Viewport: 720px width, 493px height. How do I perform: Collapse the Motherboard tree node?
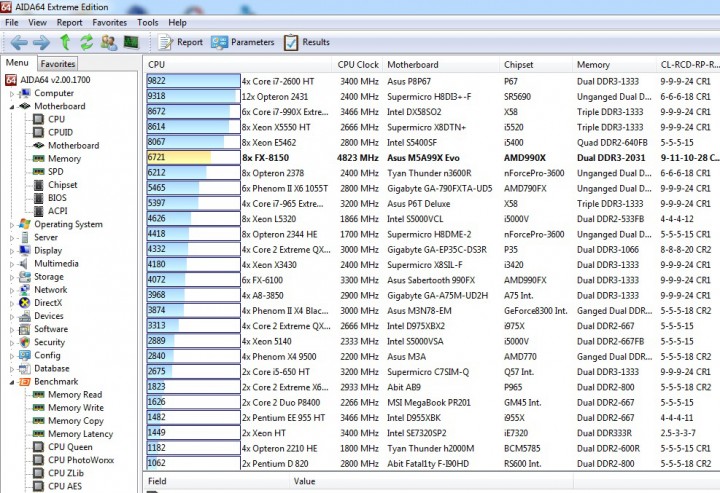[12, 106]
